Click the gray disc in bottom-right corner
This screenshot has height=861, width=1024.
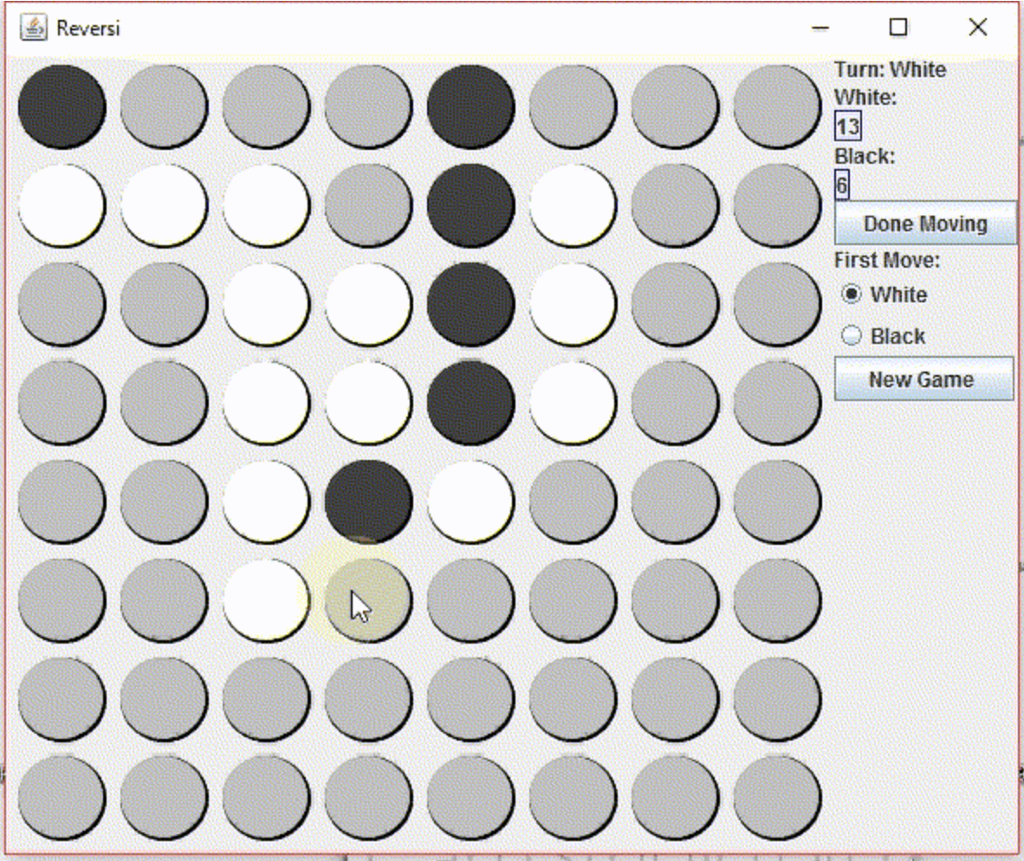[776, 798]
